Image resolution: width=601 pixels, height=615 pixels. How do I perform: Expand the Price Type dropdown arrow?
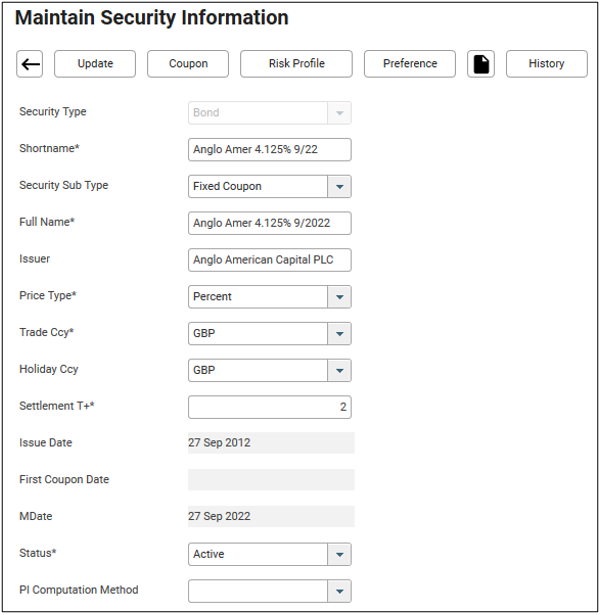pyautogui.click(x=339, y=297)
